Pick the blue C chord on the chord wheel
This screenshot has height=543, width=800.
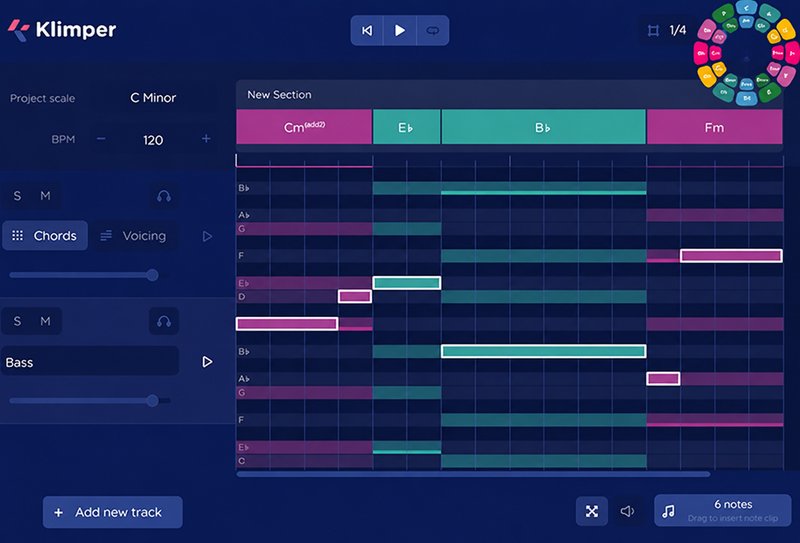[x=746, y=8]
